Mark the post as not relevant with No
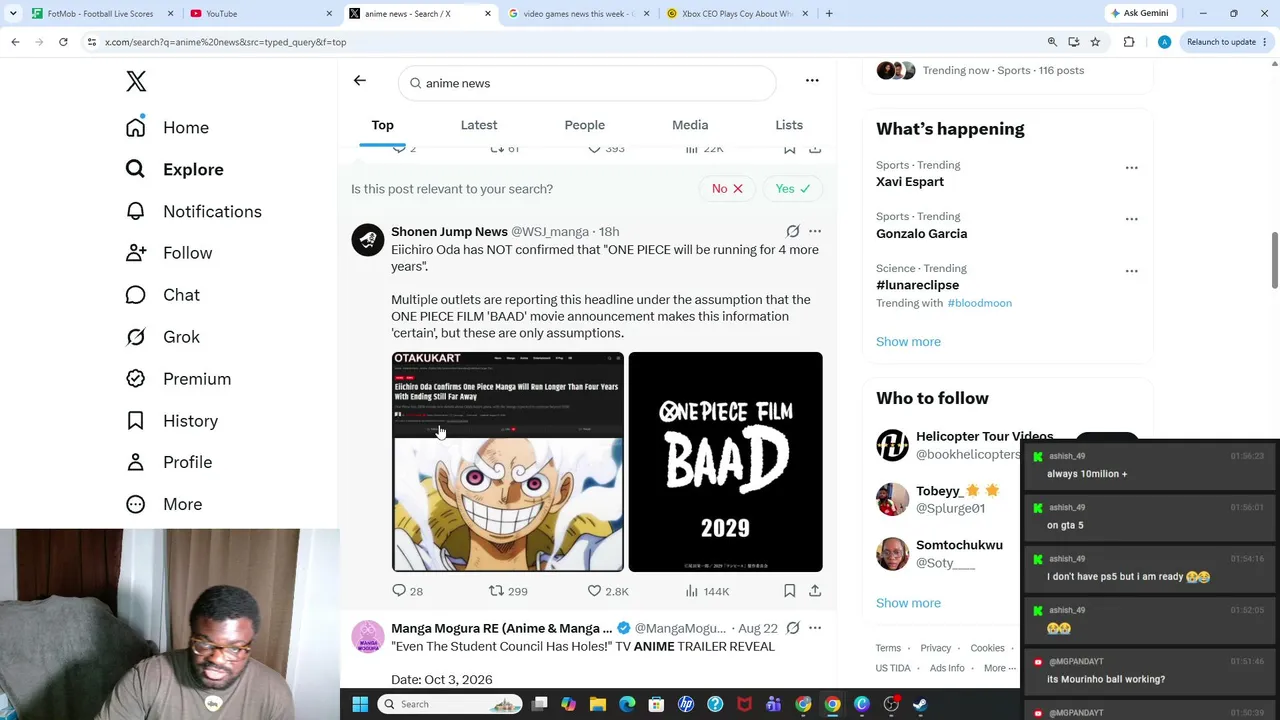The height and width of the screenshot is (720, 1280). point(727,189)
